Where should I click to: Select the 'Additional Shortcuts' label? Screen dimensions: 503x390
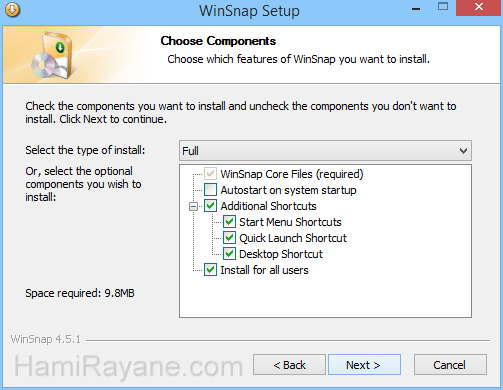[268, 206]
